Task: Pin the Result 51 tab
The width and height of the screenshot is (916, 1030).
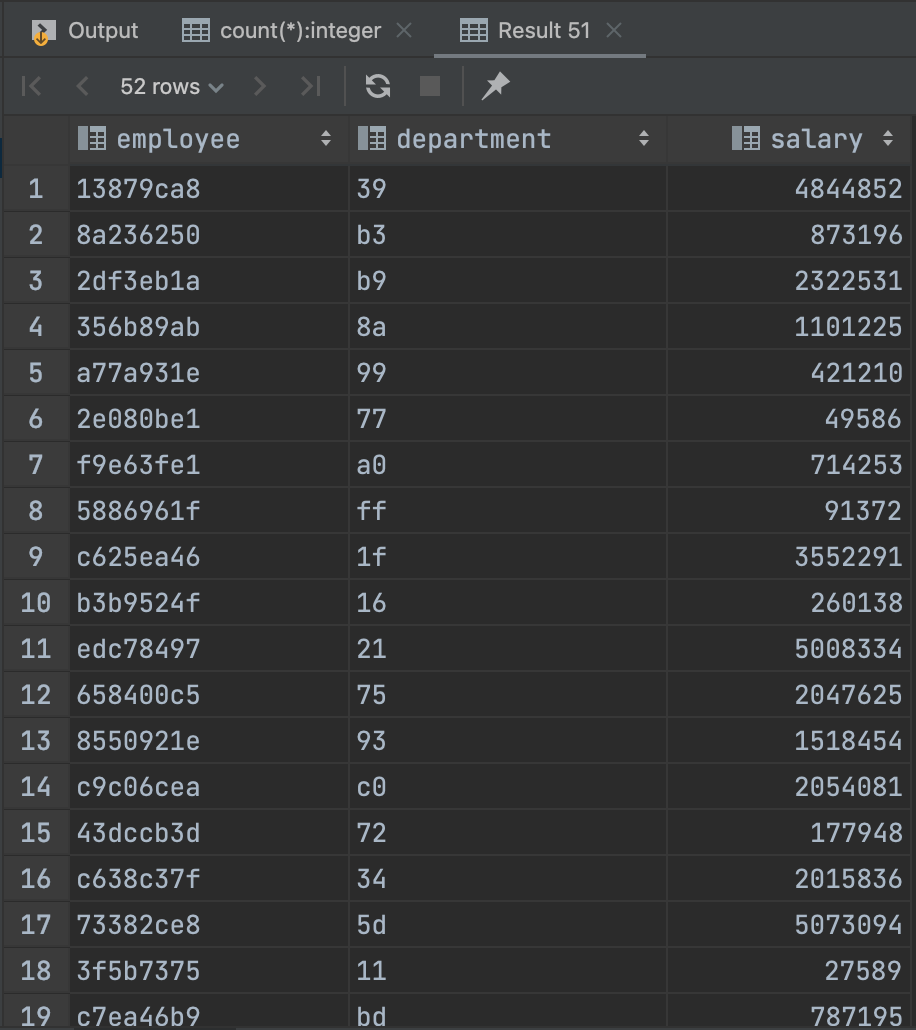Action: (495, 86)
